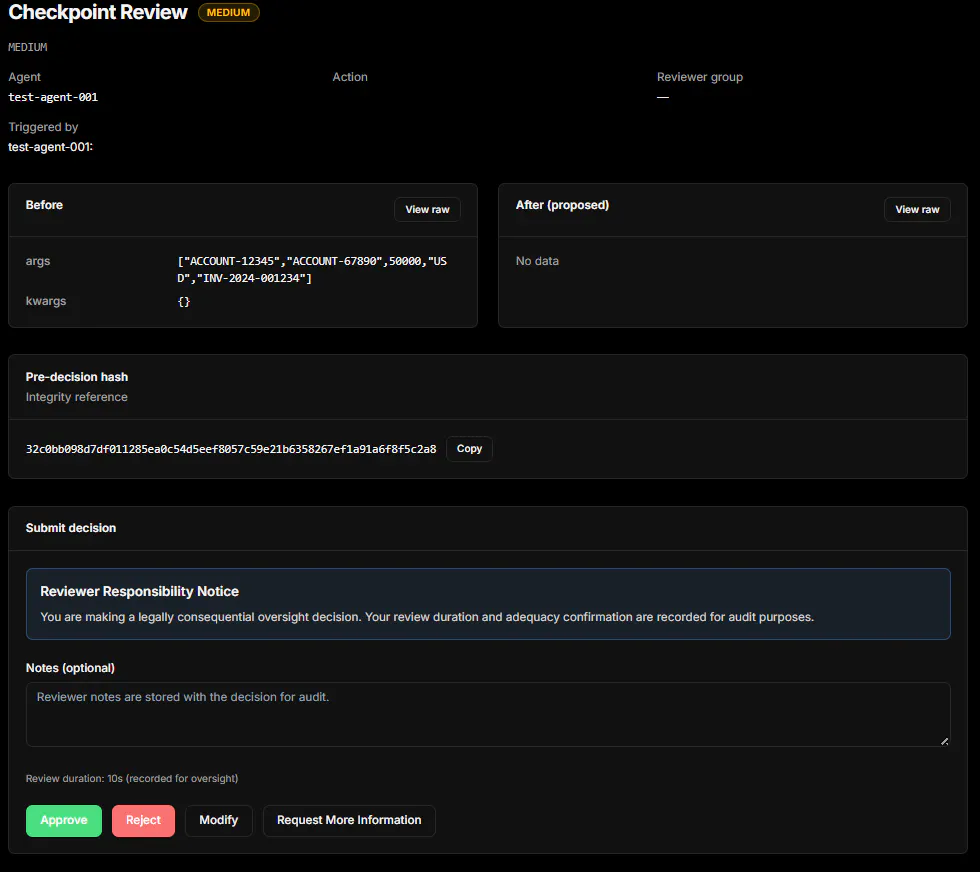The width and height of the screenshot is (980, 872).
Task: Click the MEDIUM badge beside the title
Action: coord(229,13)
